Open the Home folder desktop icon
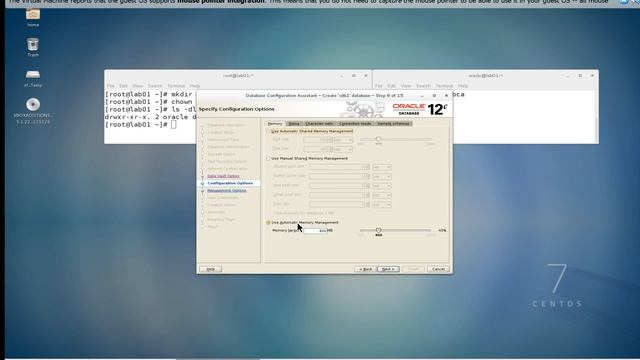Image resolution: width=640 pixels, height=360 pixels. coord(33,16)
